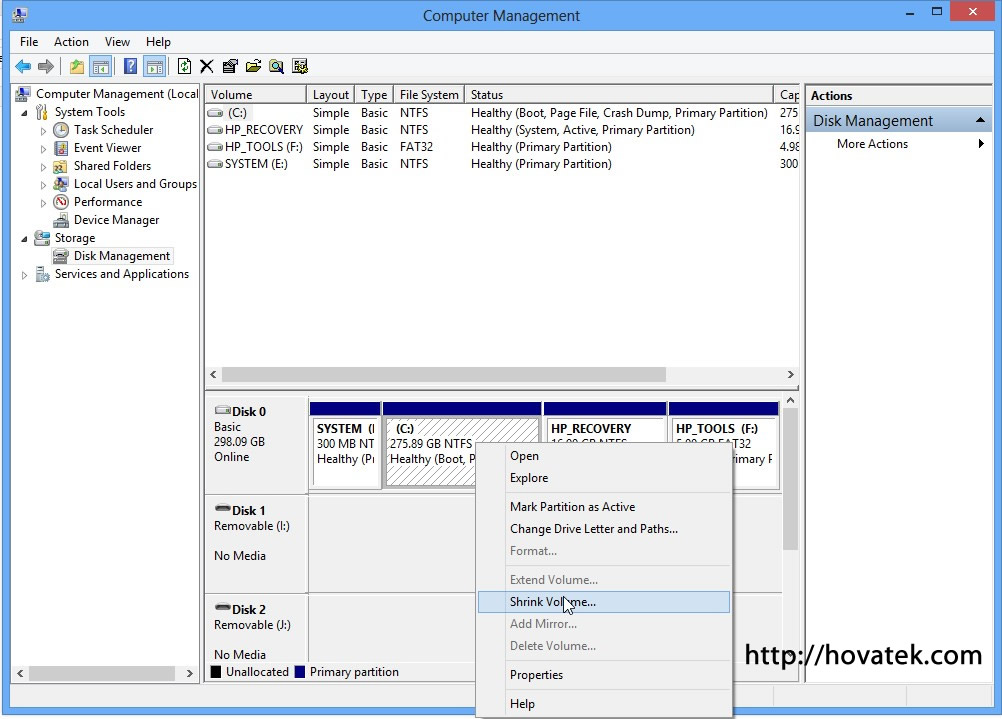Choose Properties in the context menu
Image resolution: width=1002 pixels, height=719 pixels.
click(603, 675)
